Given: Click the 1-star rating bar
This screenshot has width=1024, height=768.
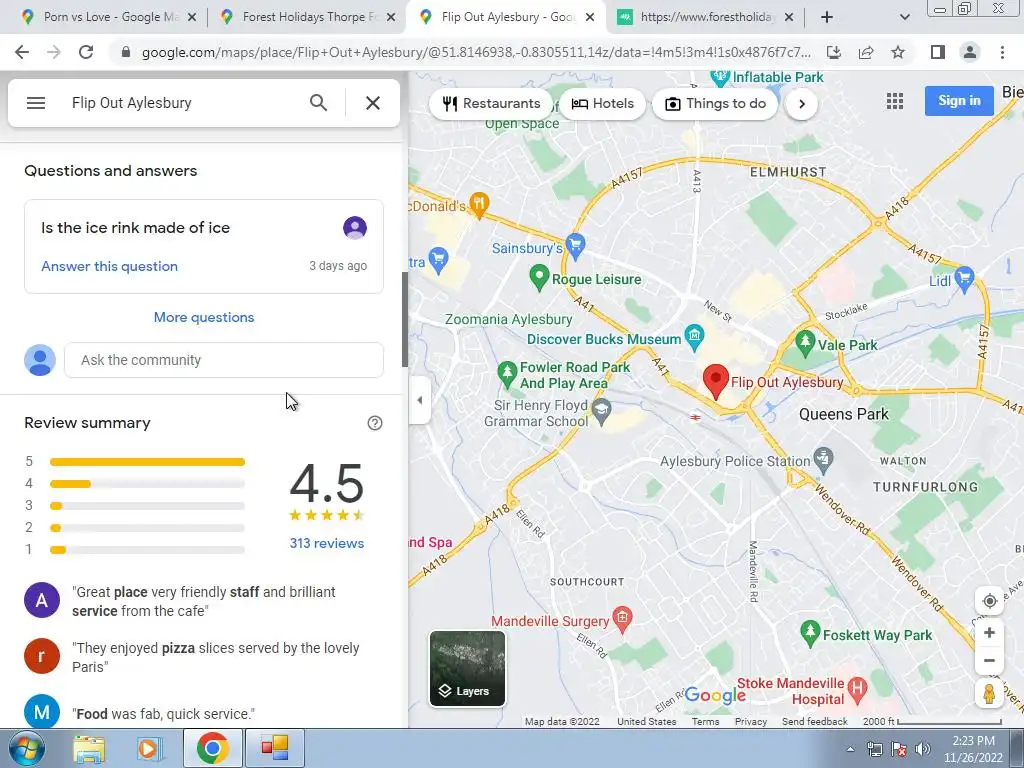Looking at the screenshot, I should click(x=147, y=550).
